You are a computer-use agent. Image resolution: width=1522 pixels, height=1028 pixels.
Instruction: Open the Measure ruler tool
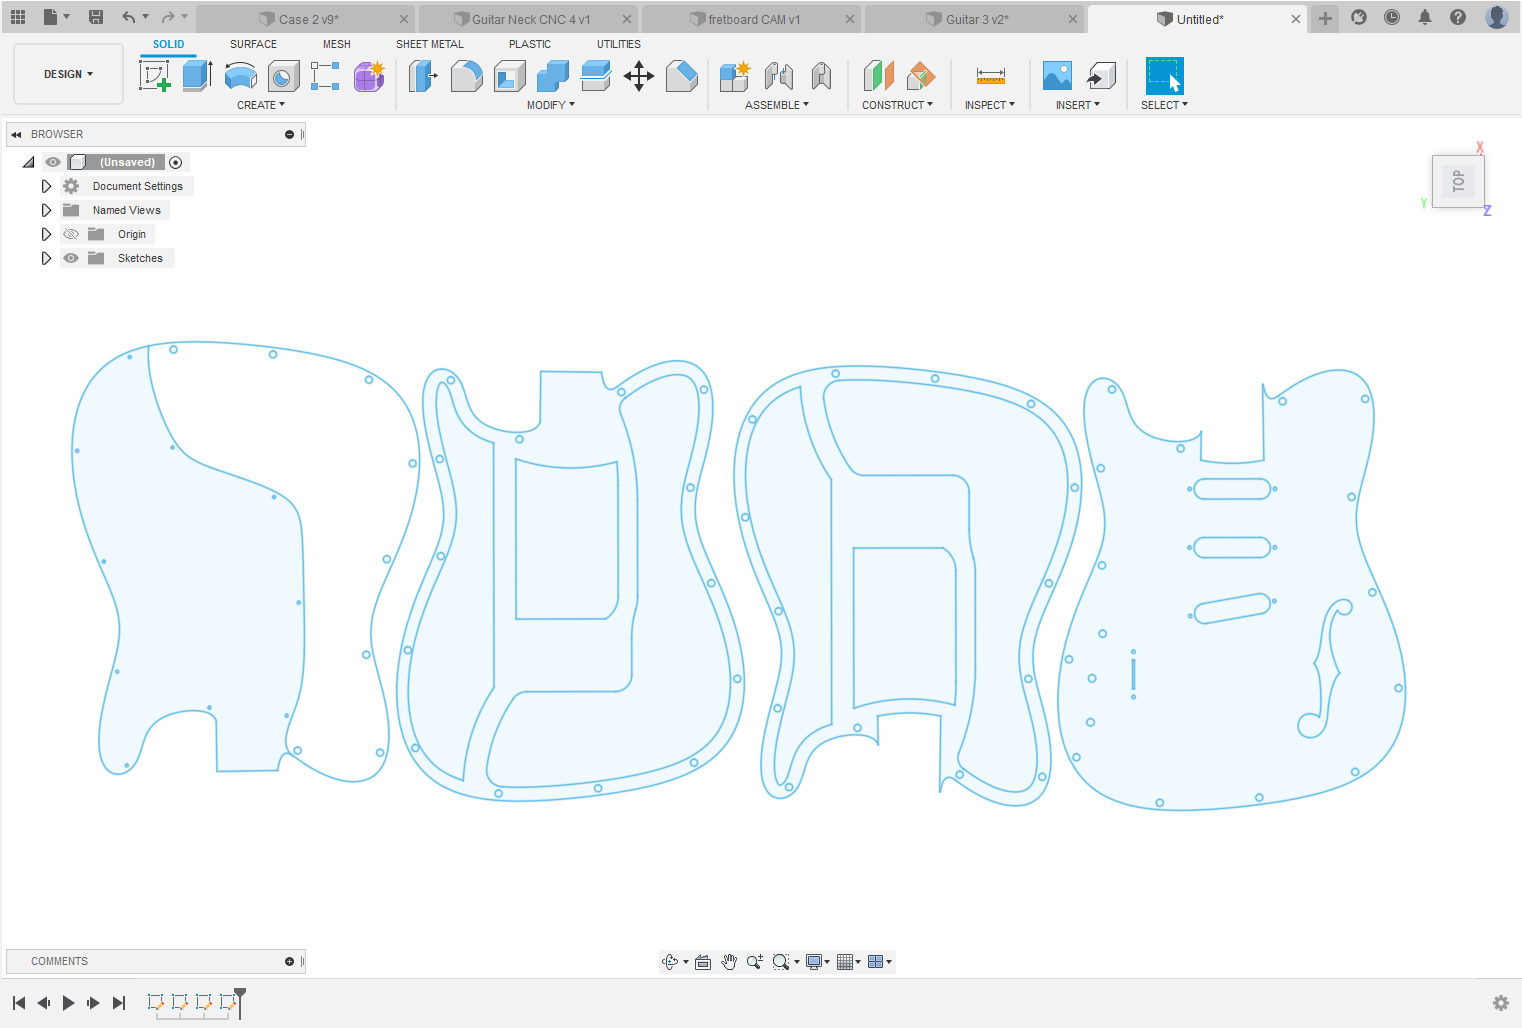[x=991, y=76]
